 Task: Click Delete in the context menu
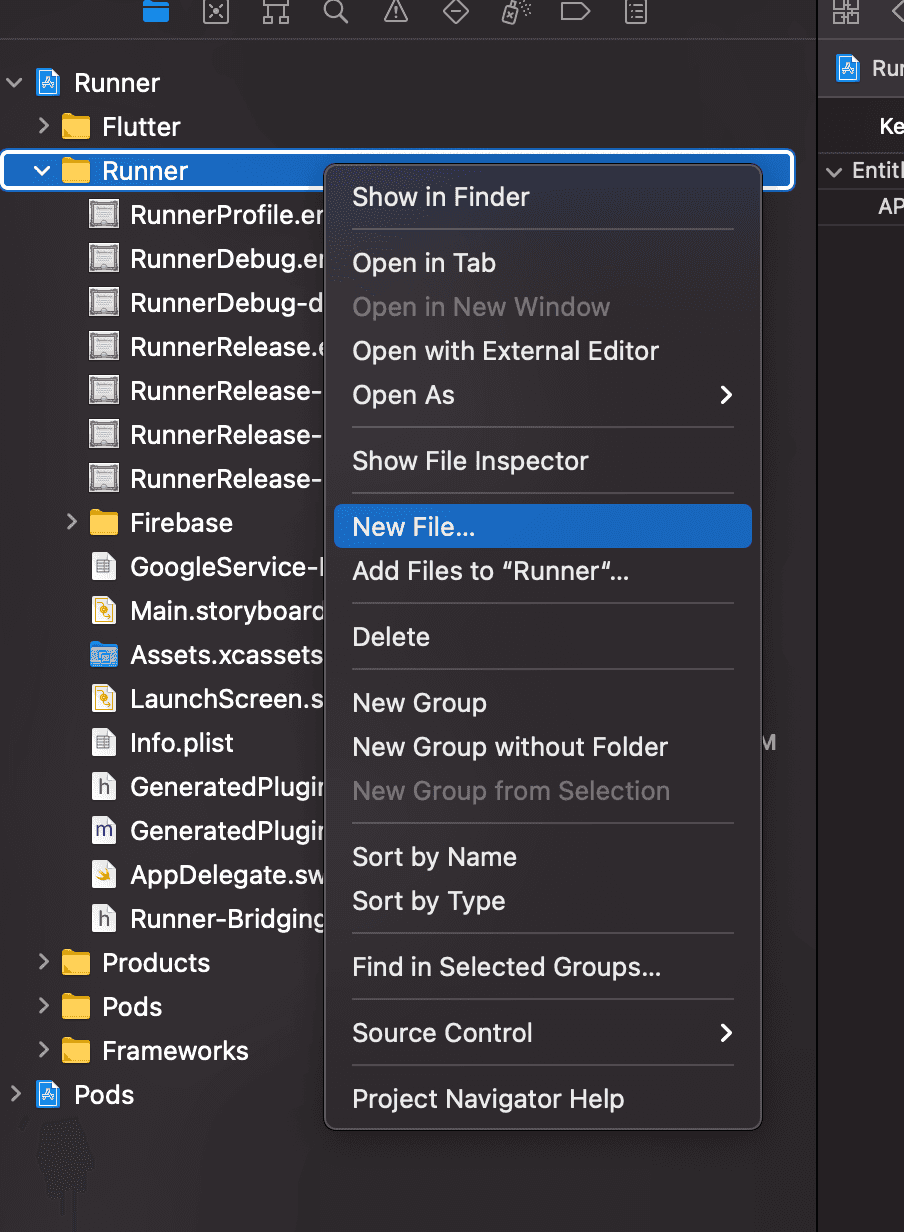point(391,637)
